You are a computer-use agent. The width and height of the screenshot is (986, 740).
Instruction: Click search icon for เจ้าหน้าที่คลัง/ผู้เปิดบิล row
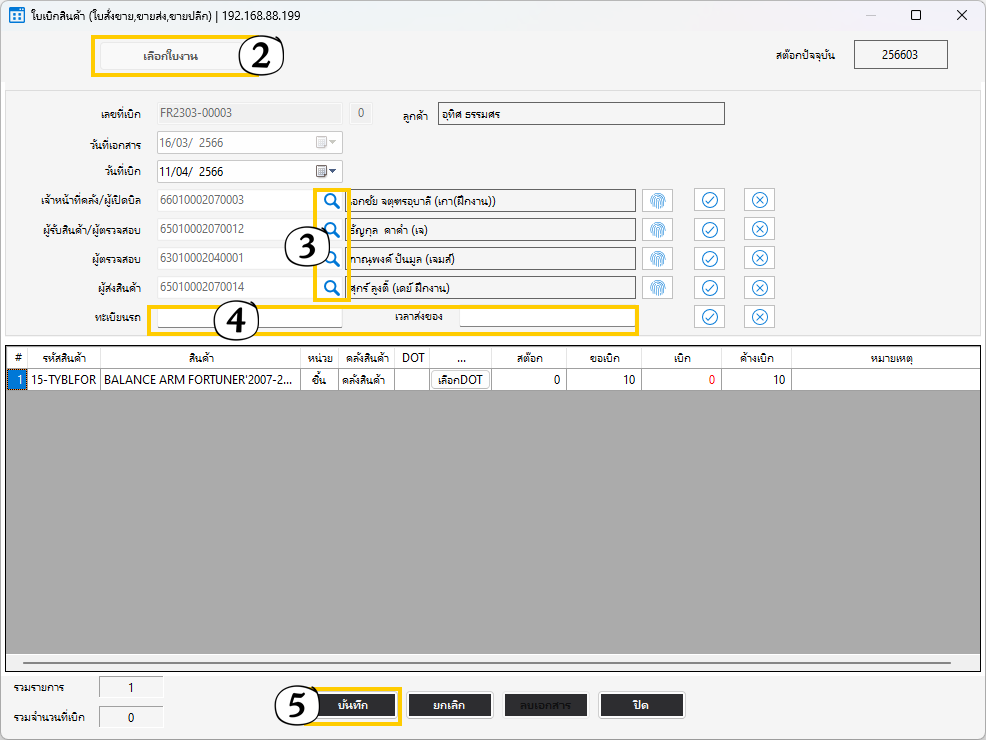(x=331, y=200)
